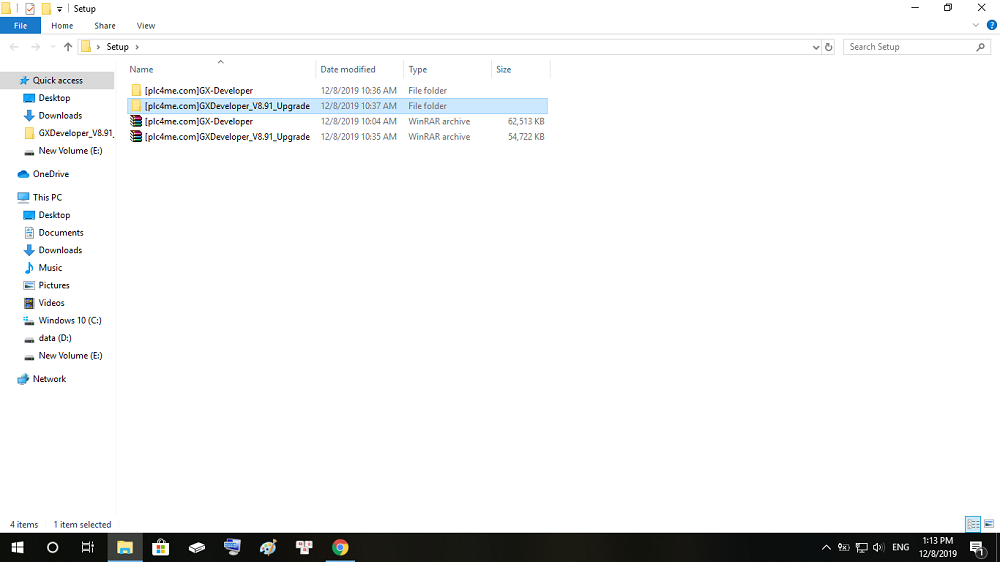The width and height of the screenshot is (1000, 562).
Task: Sort files by Date modified column
Action: tap(348, 69)
